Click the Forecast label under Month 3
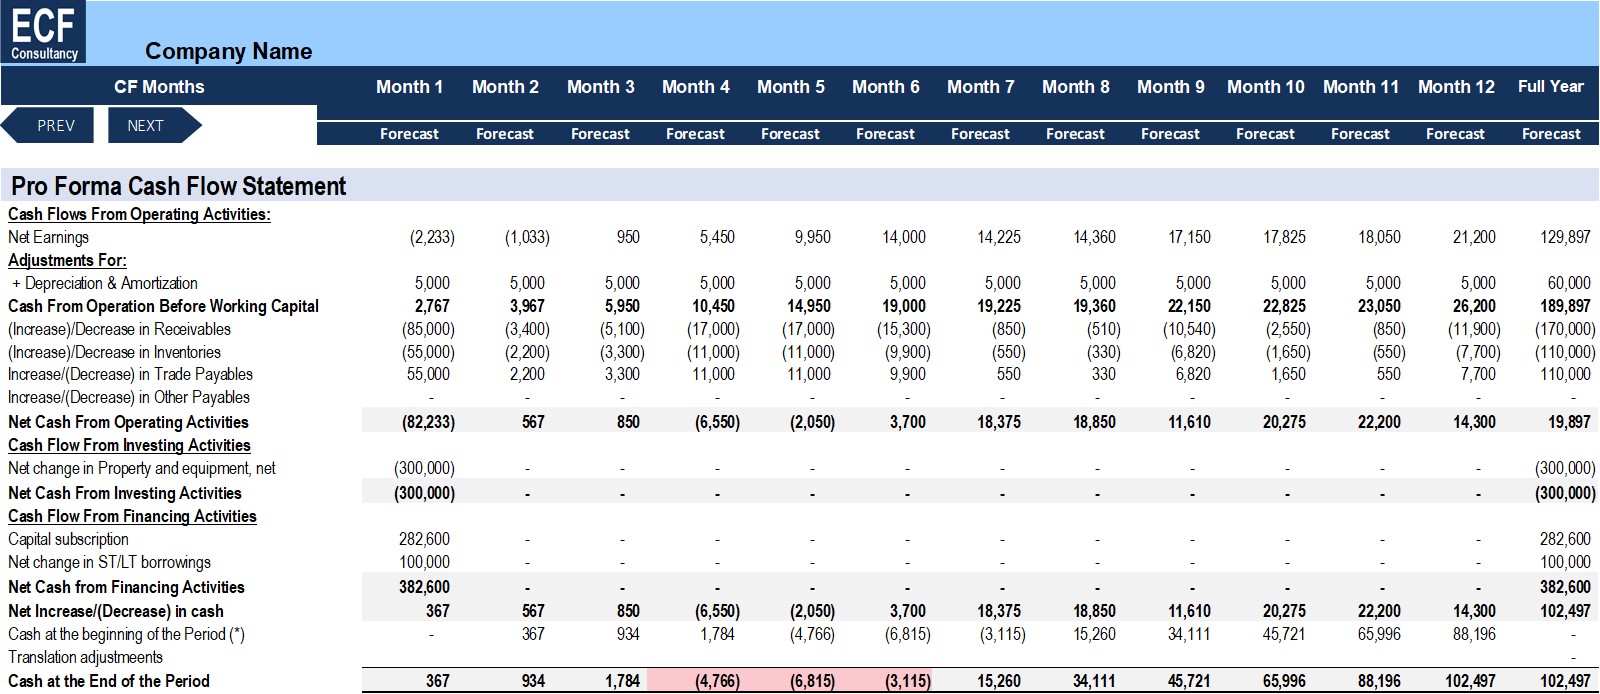The image size is (1600, 694). 600,134
